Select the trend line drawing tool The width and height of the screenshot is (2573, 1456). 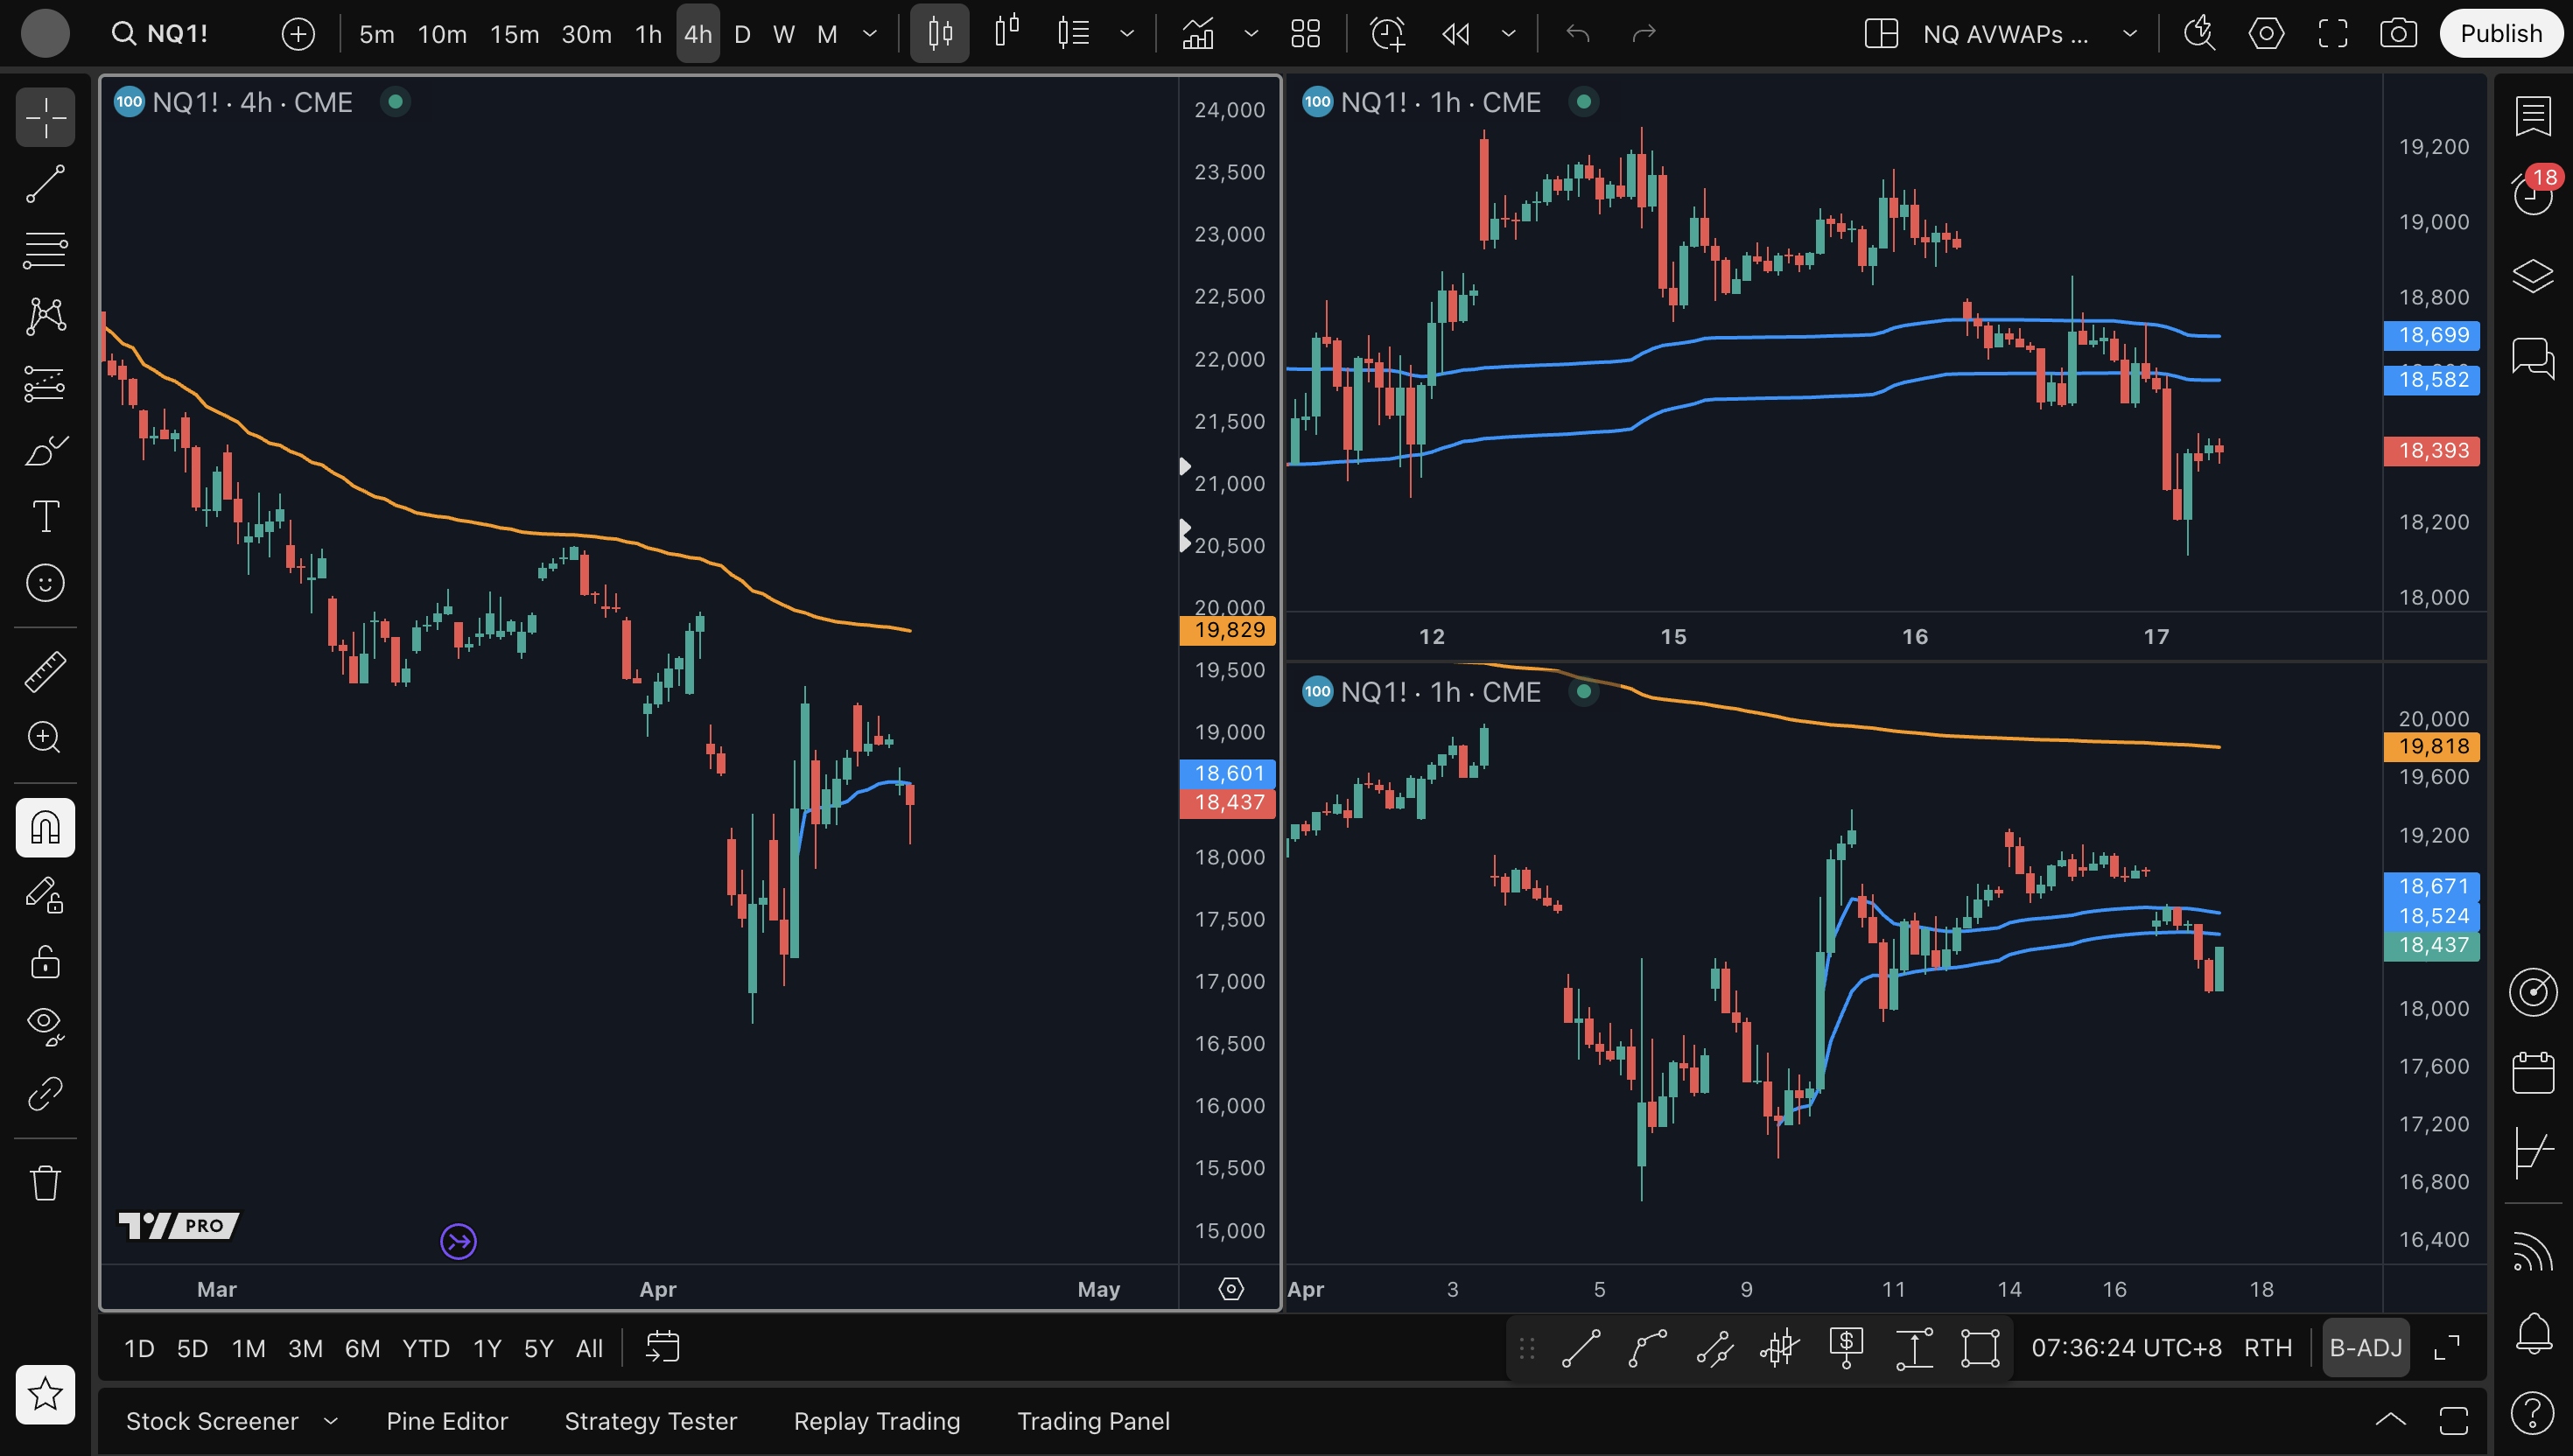point(45,184)
